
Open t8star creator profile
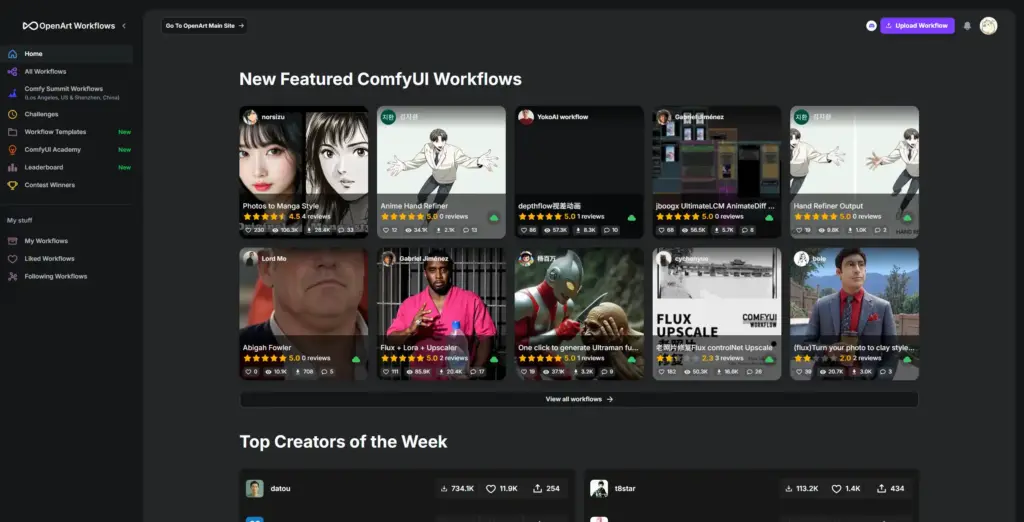point(624,489)
